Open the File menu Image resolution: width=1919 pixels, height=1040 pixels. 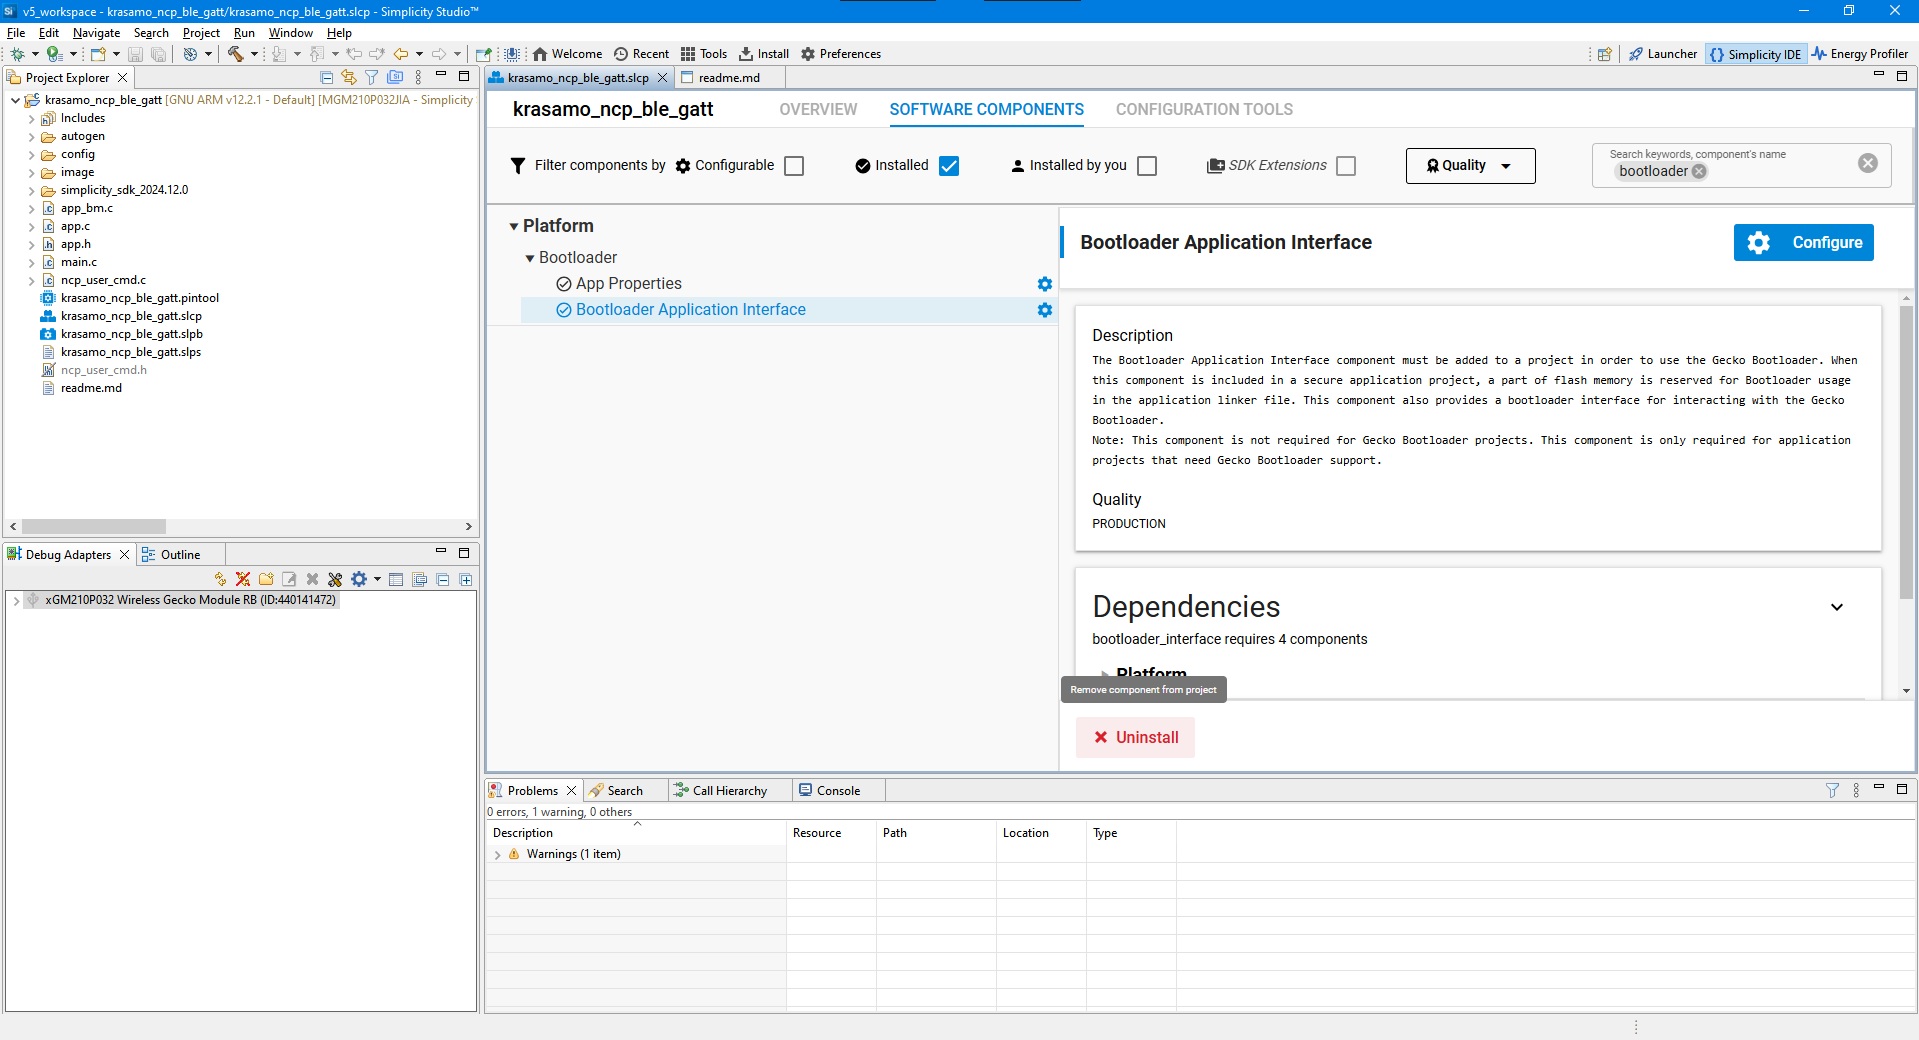16,33
